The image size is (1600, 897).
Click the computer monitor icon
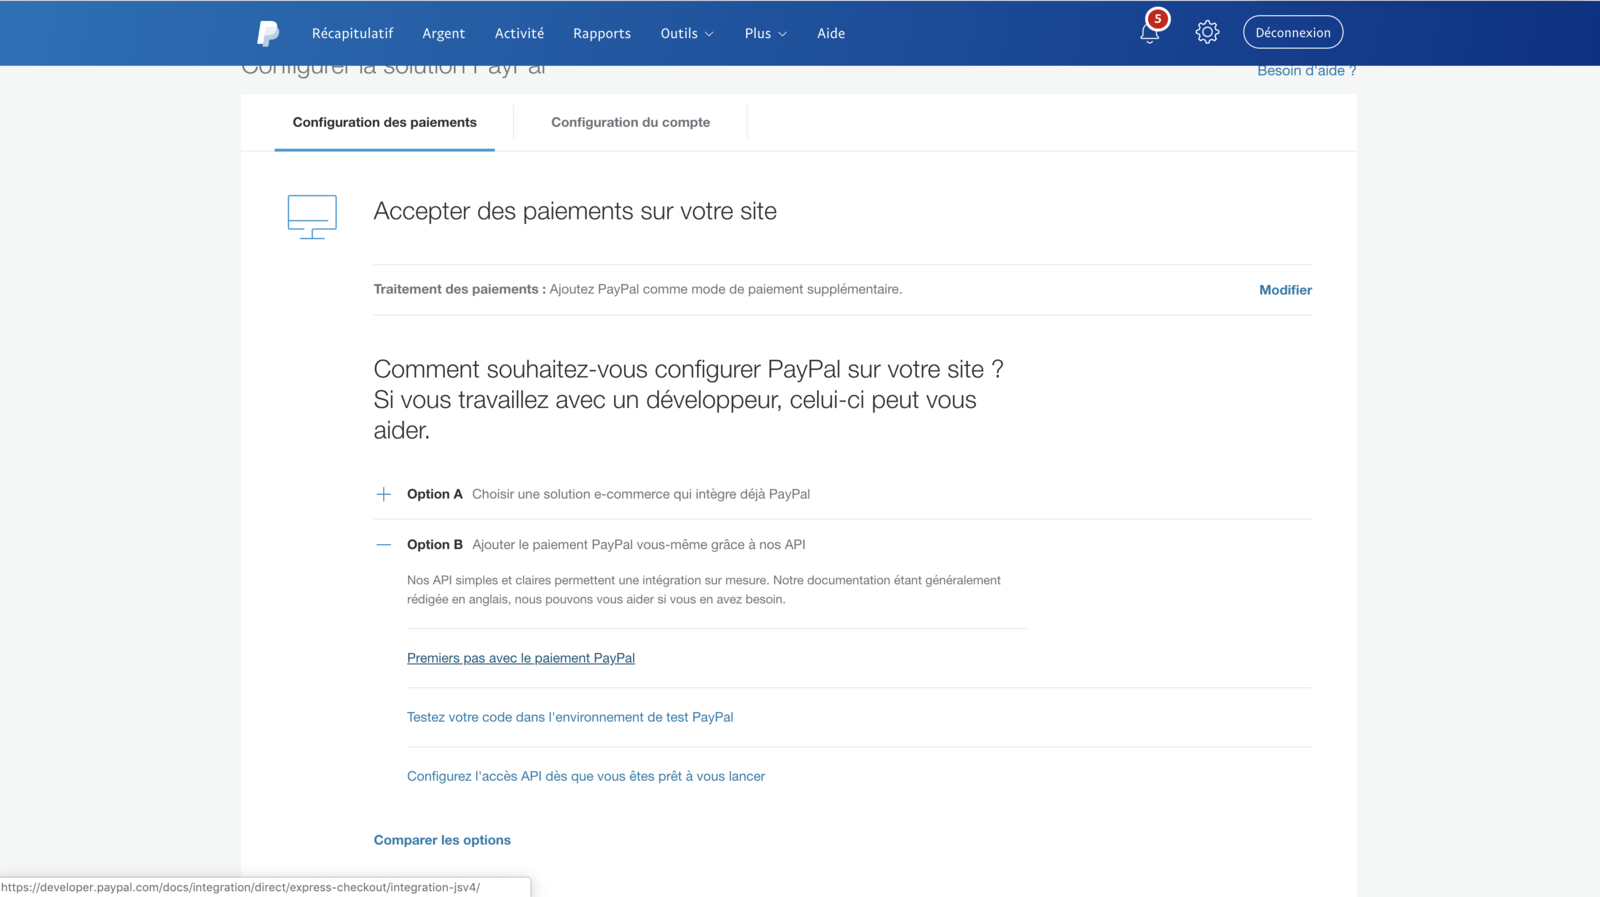click(x=312, y=216)
